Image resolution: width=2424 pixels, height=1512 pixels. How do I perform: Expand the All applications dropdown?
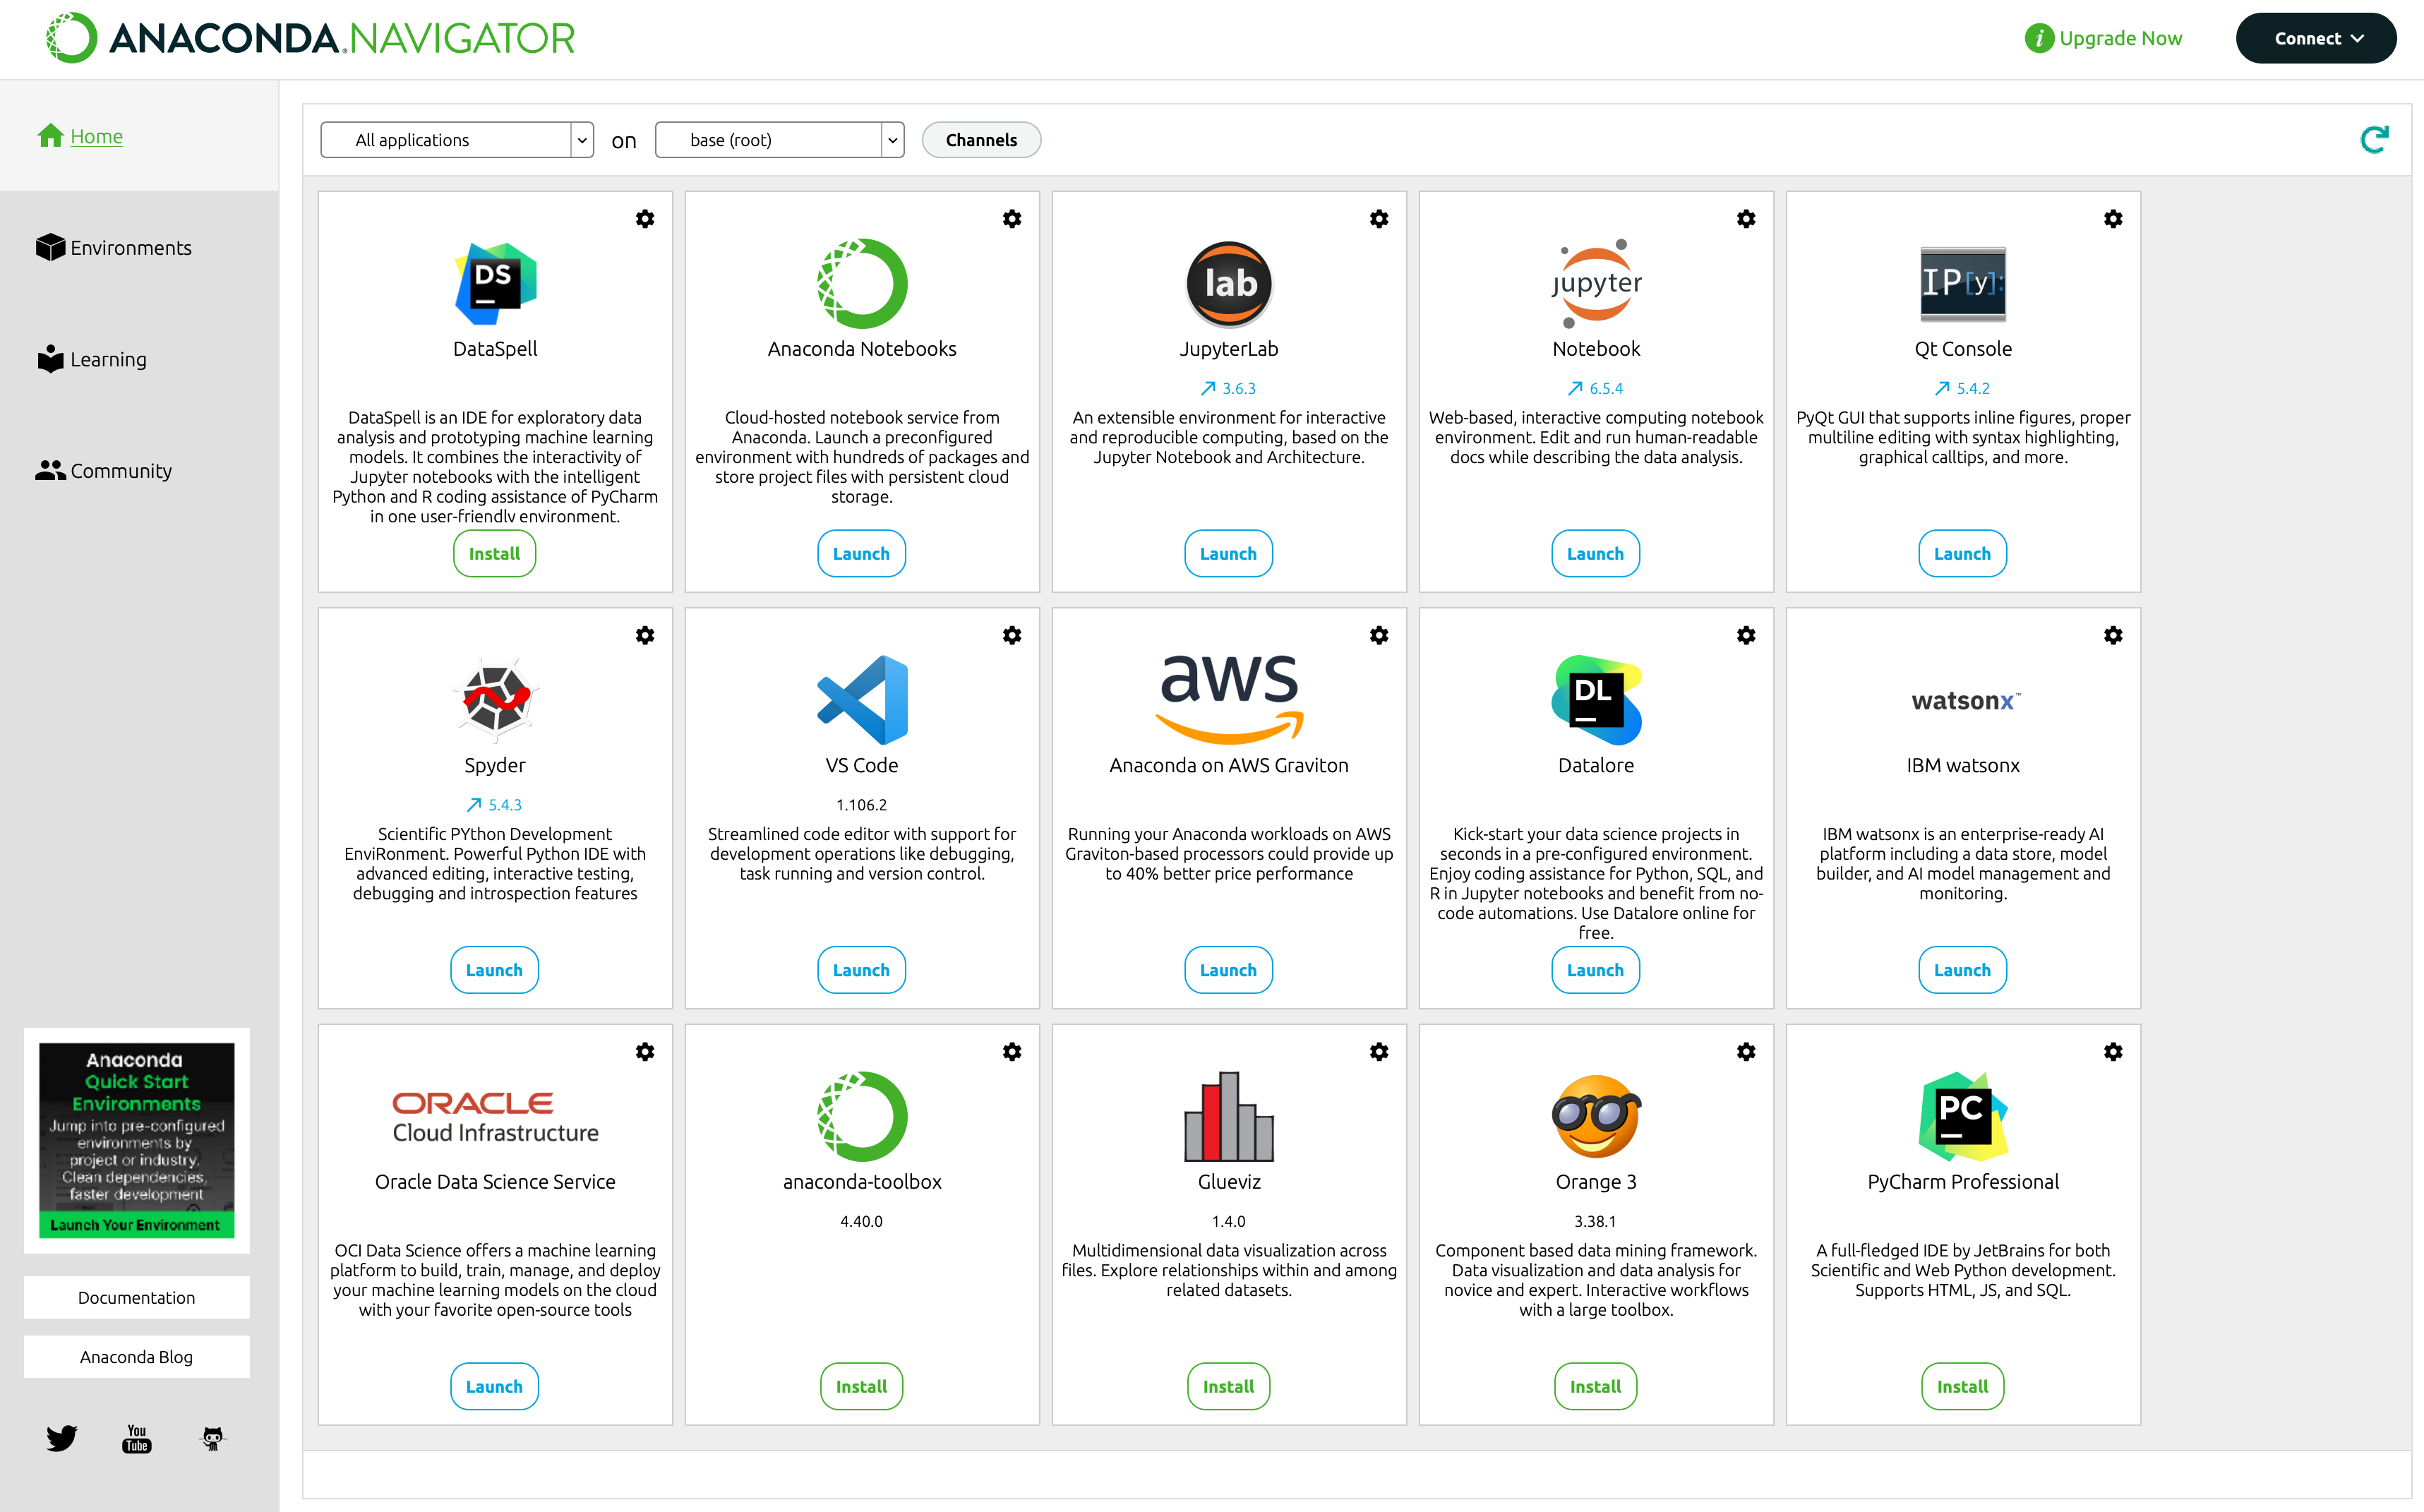(457, 140)
